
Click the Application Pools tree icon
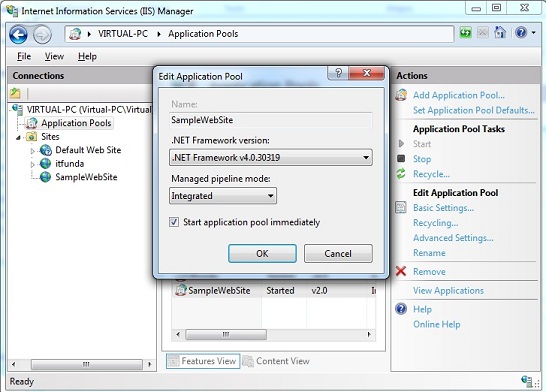pos(32,123)
